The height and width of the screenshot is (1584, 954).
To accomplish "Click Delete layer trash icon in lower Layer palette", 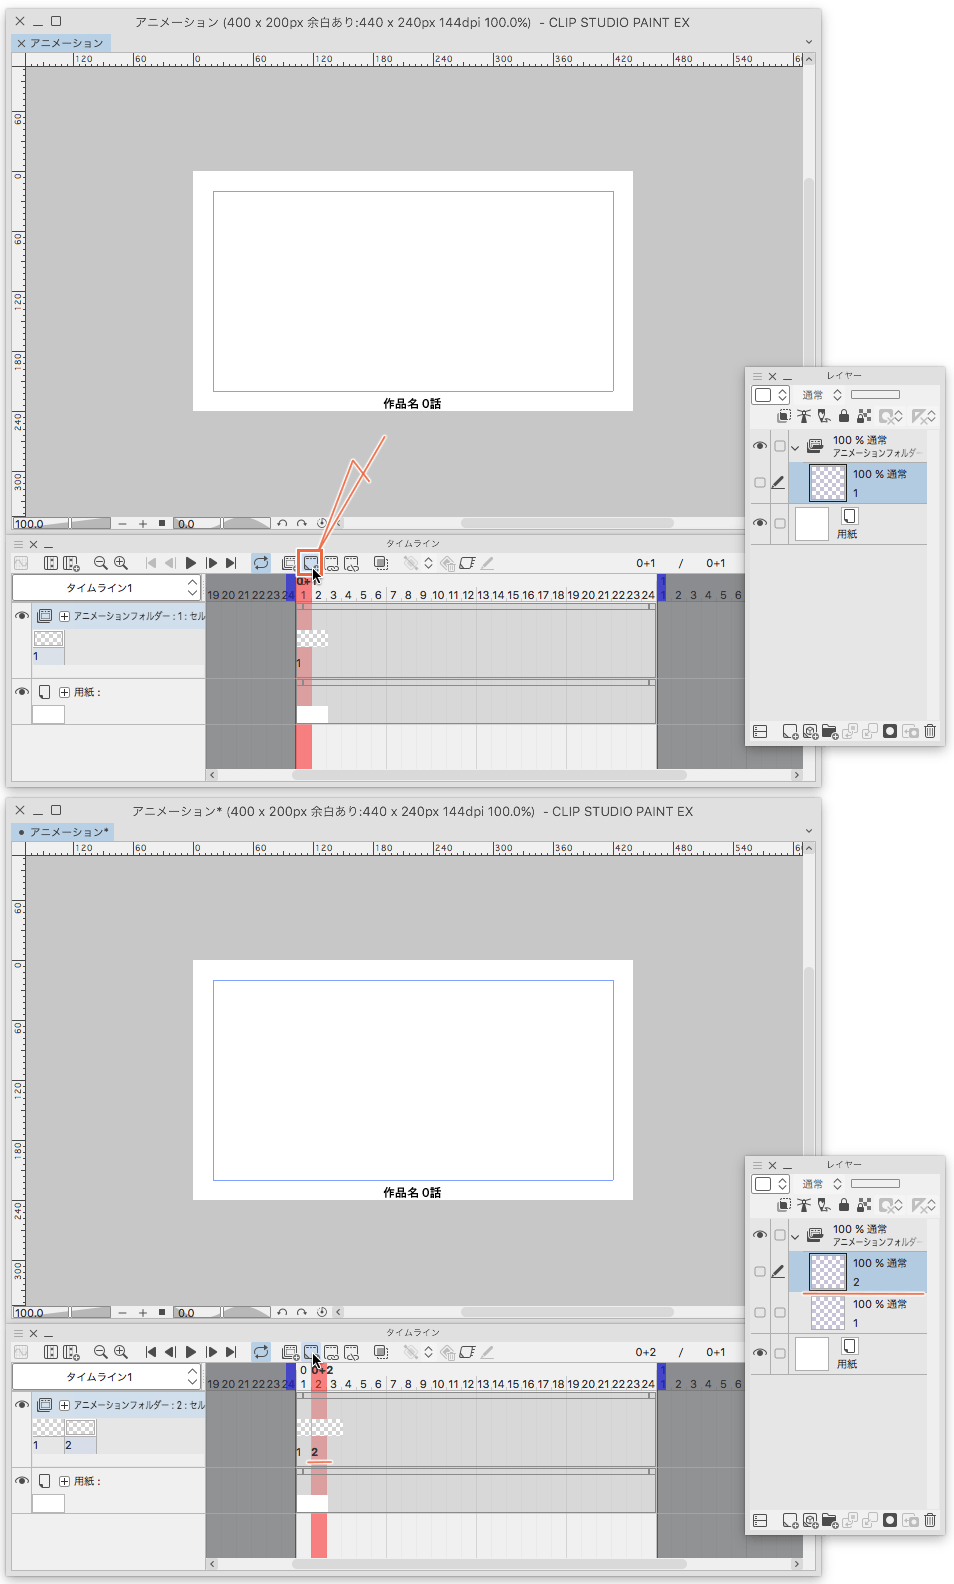I will point(930,1521).
